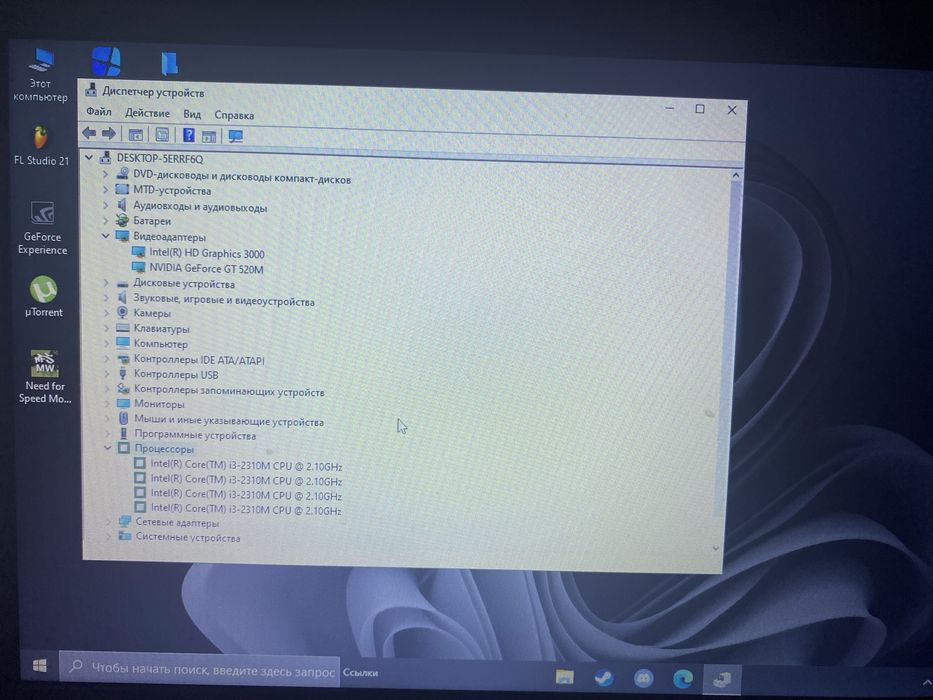Select the FL Studio 21 desktop icon
This screenshot has height=700, width=933.
[41, 146]
